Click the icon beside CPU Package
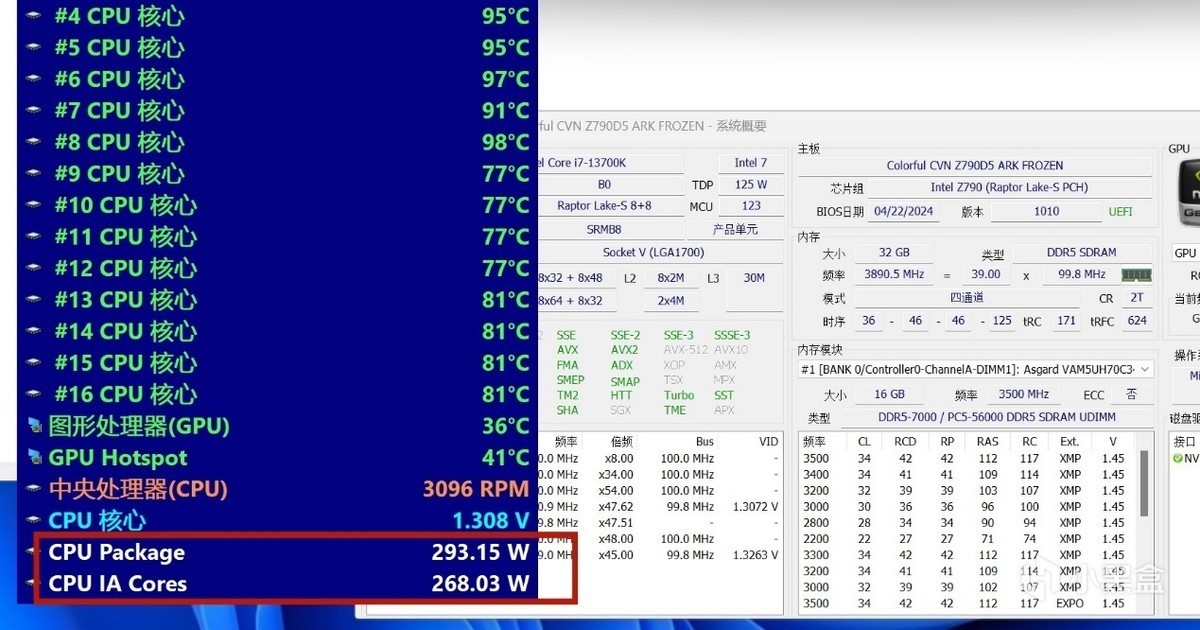 (x=34, y=553)
